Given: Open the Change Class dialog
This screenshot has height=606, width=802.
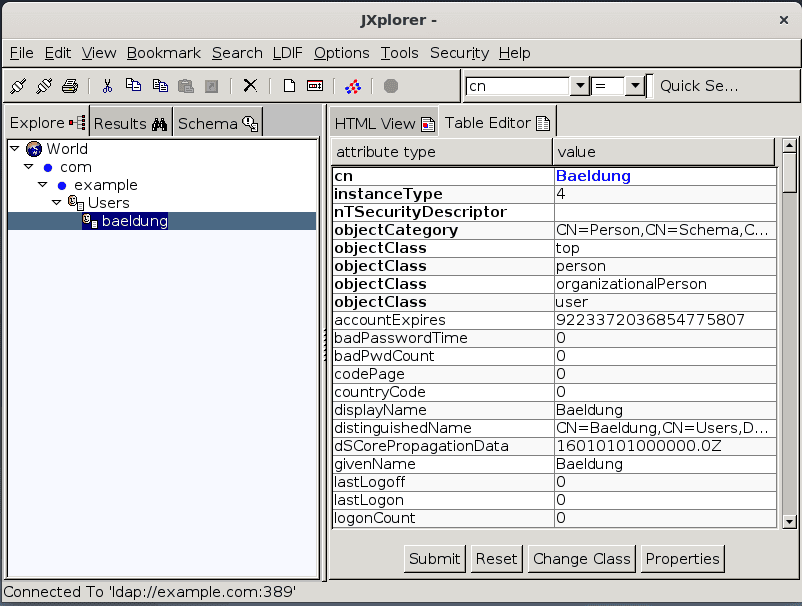Looking at the screenshot, I should (581, 559).
